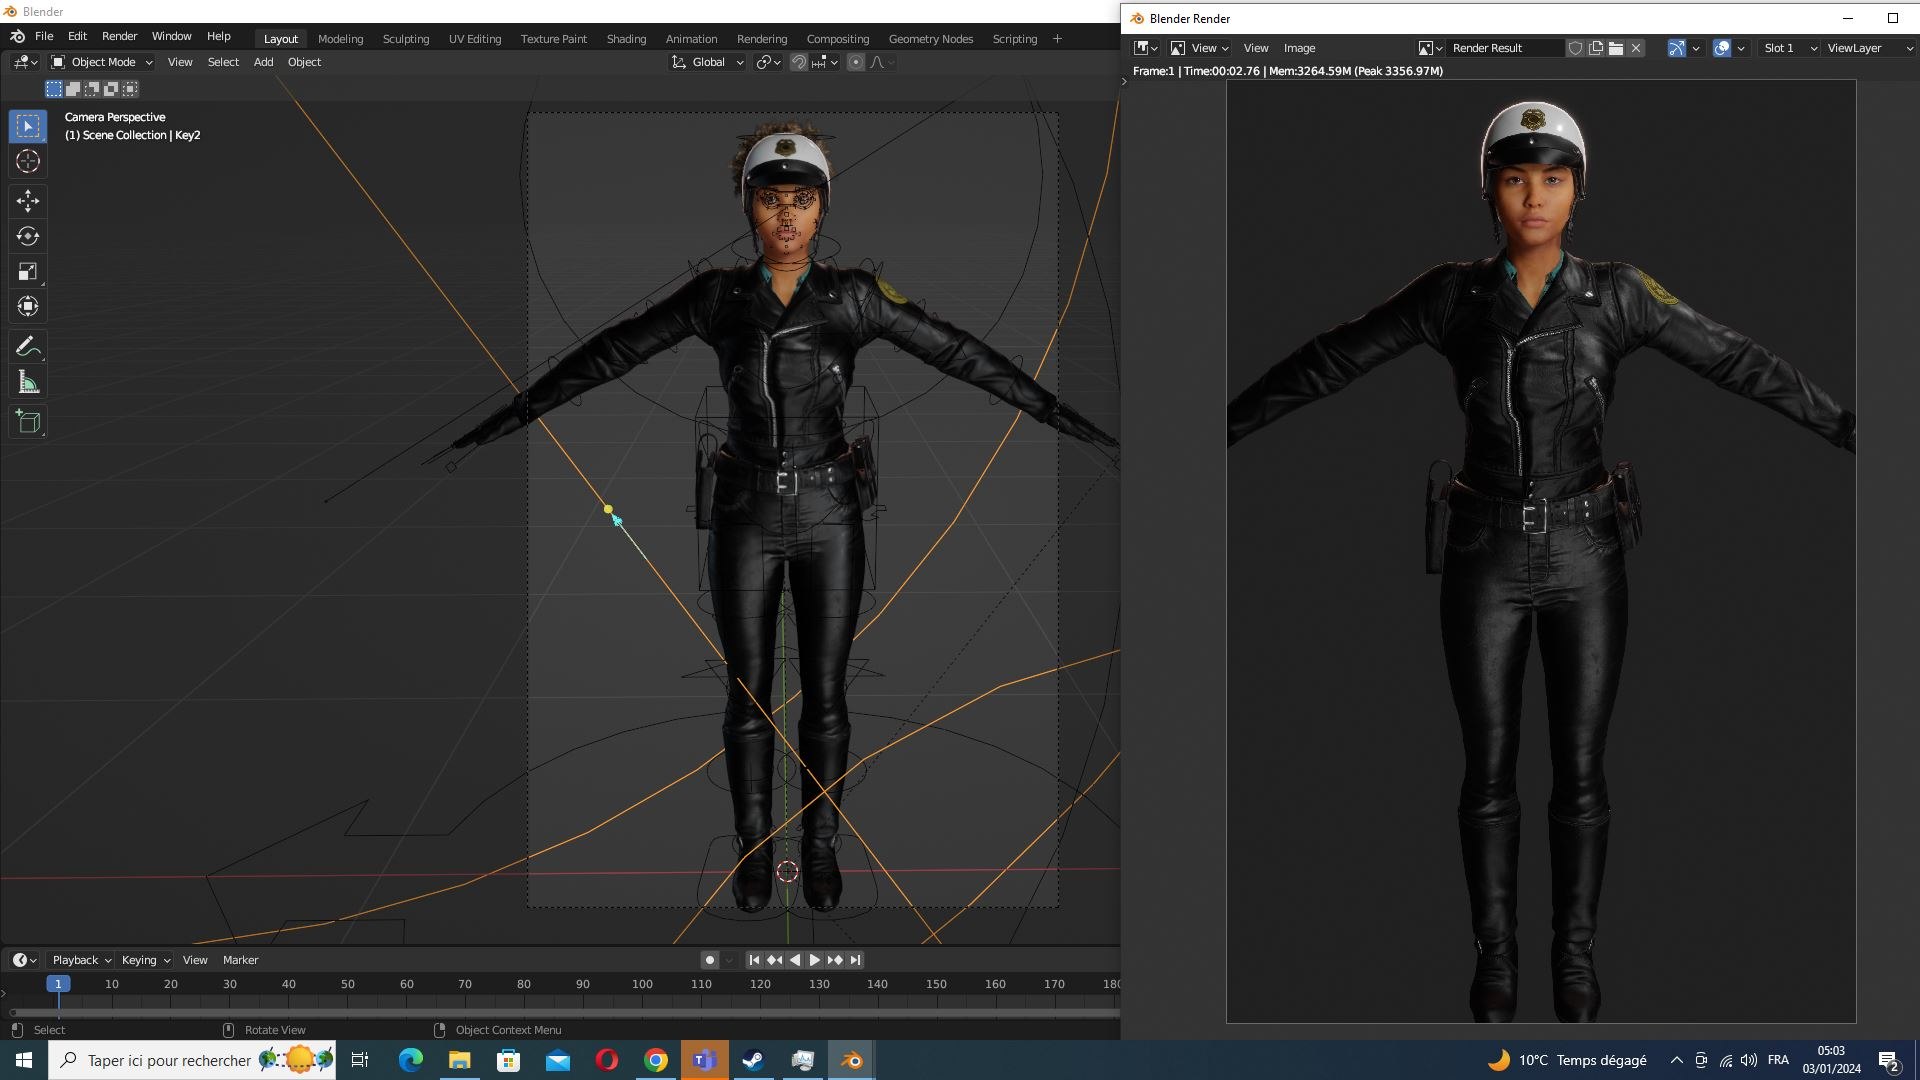Open the Render menu
Image resolution: width=1920 pixels, height=1080 pixels.
pos(119,36)
